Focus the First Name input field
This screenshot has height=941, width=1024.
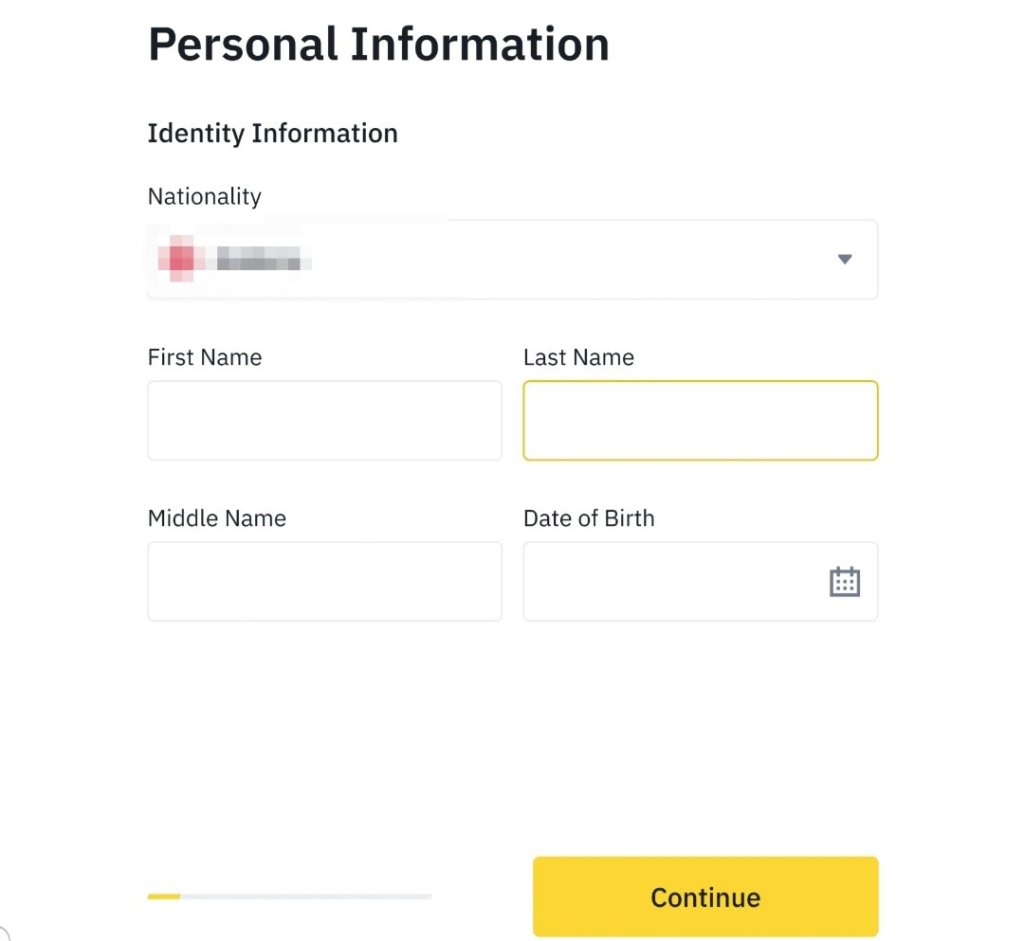click(x=324, y=420)
